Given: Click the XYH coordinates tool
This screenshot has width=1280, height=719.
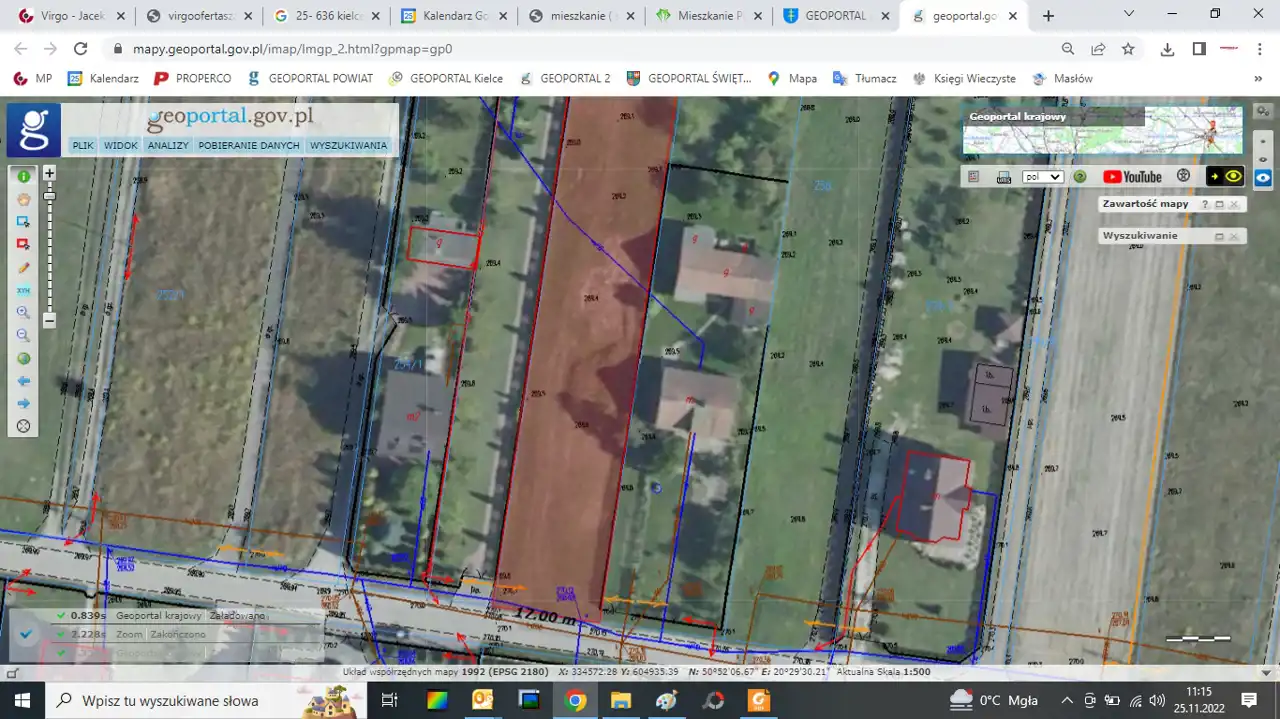Looking at the screenshot, I should pyautogui.click(x=23, y=291).
